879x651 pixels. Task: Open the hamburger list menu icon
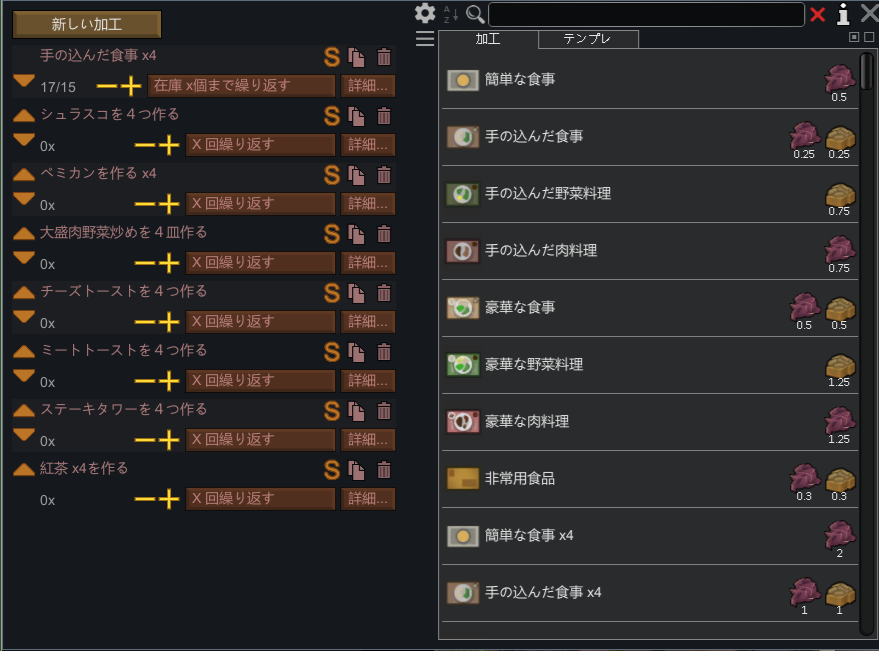(x=425, y=39)
